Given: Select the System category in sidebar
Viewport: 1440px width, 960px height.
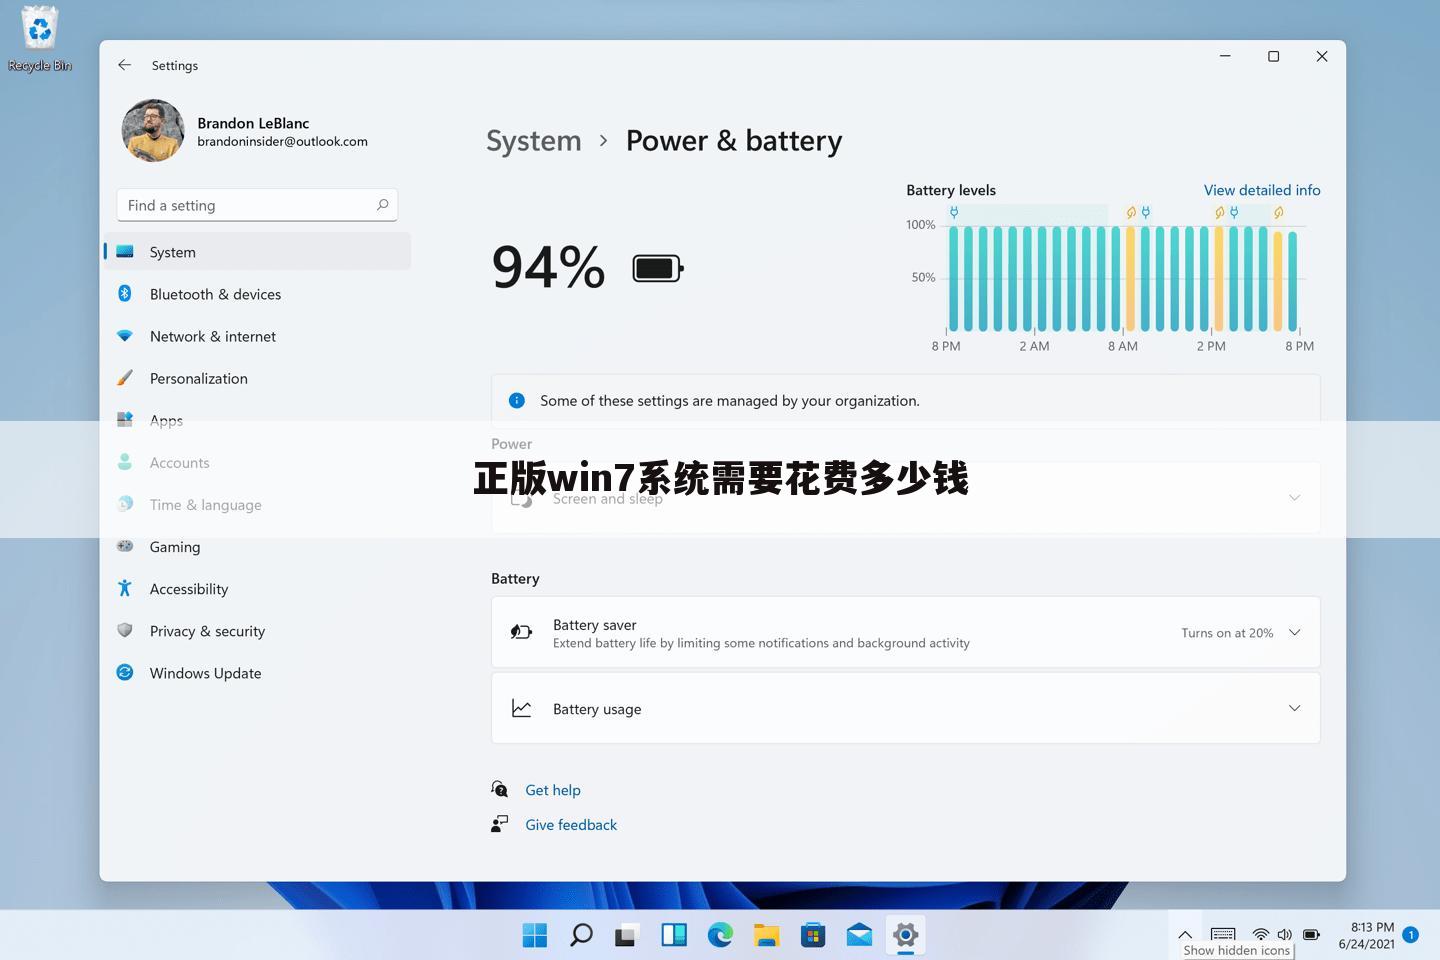Looking at the screenshot, I should click(257, 252).
